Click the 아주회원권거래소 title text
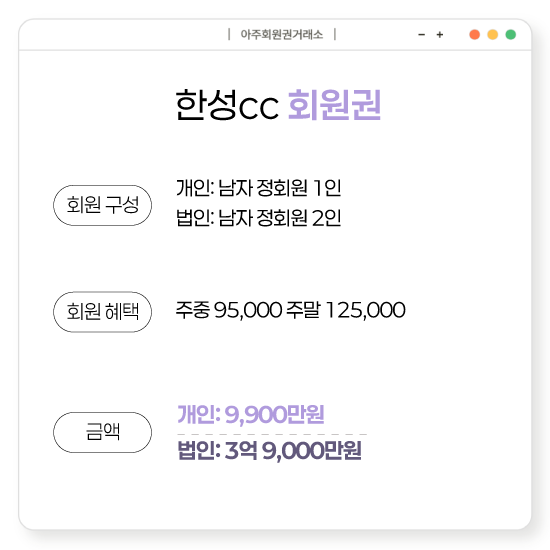The width and height of the screenshot is (550, 550). tap(282, 35)
